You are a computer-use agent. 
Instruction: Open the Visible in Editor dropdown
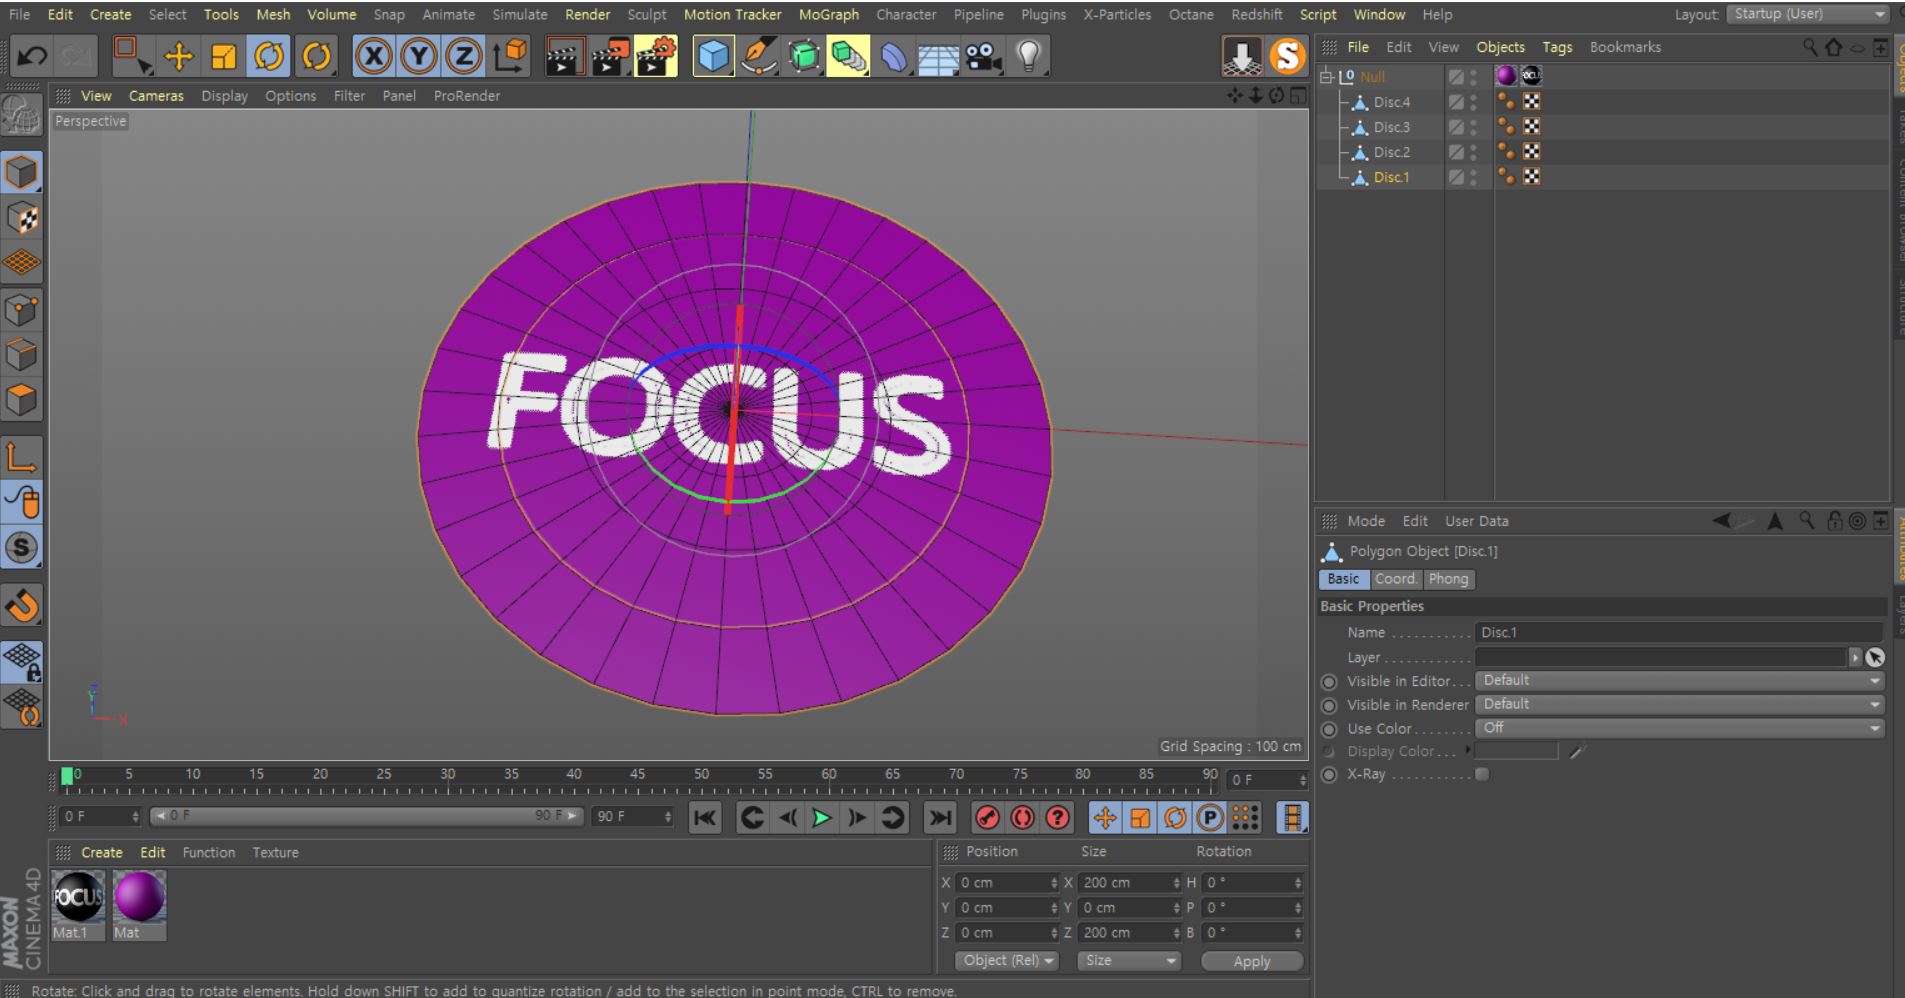(1679, 681)
